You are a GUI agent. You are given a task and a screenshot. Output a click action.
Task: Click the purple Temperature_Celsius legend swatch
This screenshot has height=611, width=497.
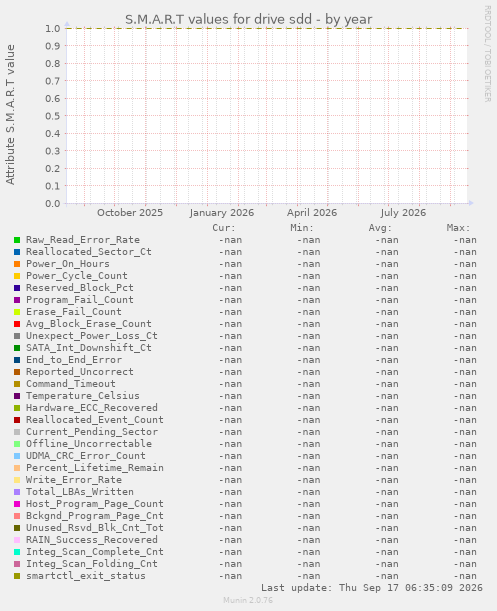(x=17, y=396)
